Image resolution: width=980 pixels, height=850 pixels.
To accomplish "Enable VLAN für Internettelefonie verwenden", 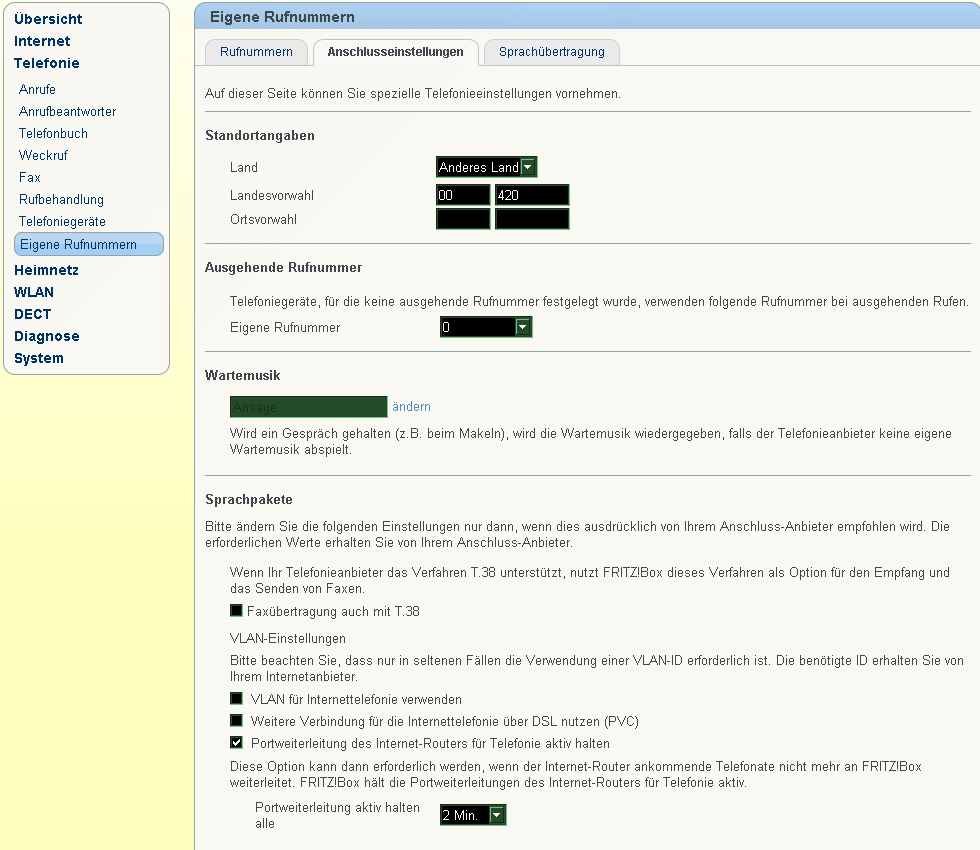I will 236,699.
